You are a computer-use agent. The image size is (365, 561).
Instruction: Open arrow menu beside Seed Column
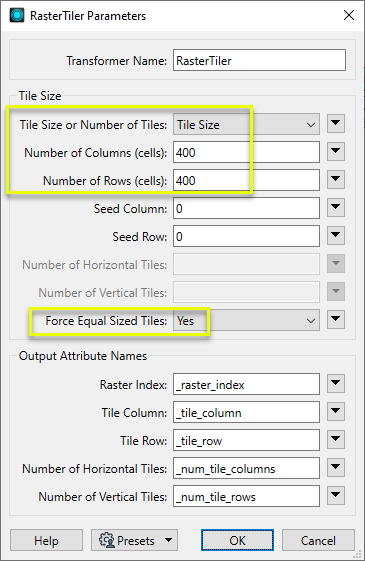point(336,208)
